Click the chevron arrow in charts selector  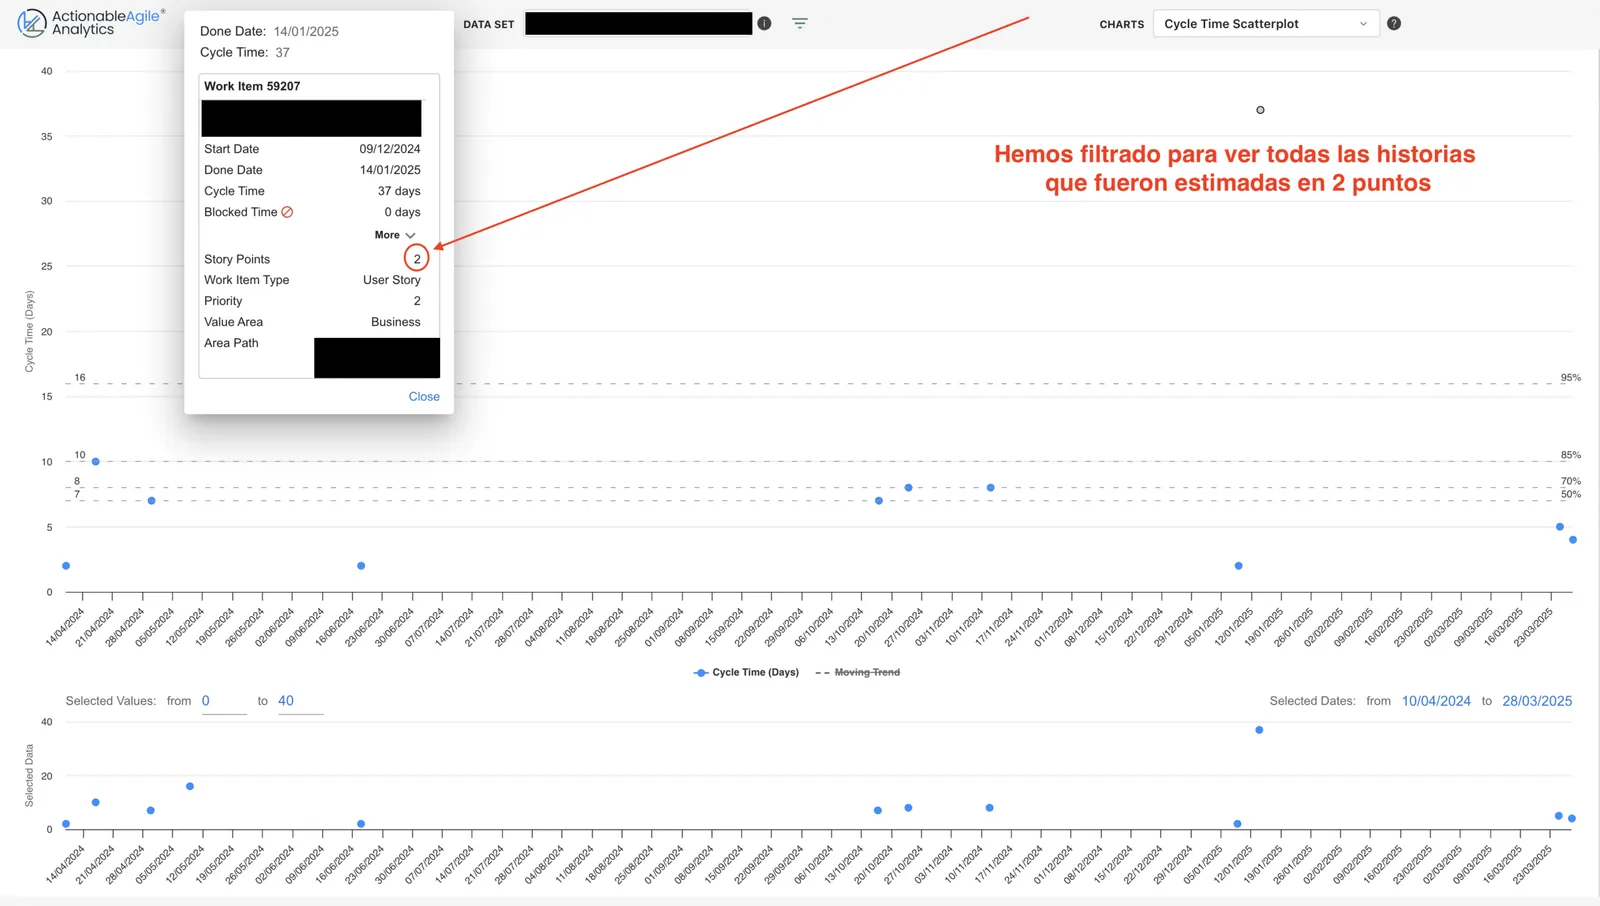tap(1363, 24)
